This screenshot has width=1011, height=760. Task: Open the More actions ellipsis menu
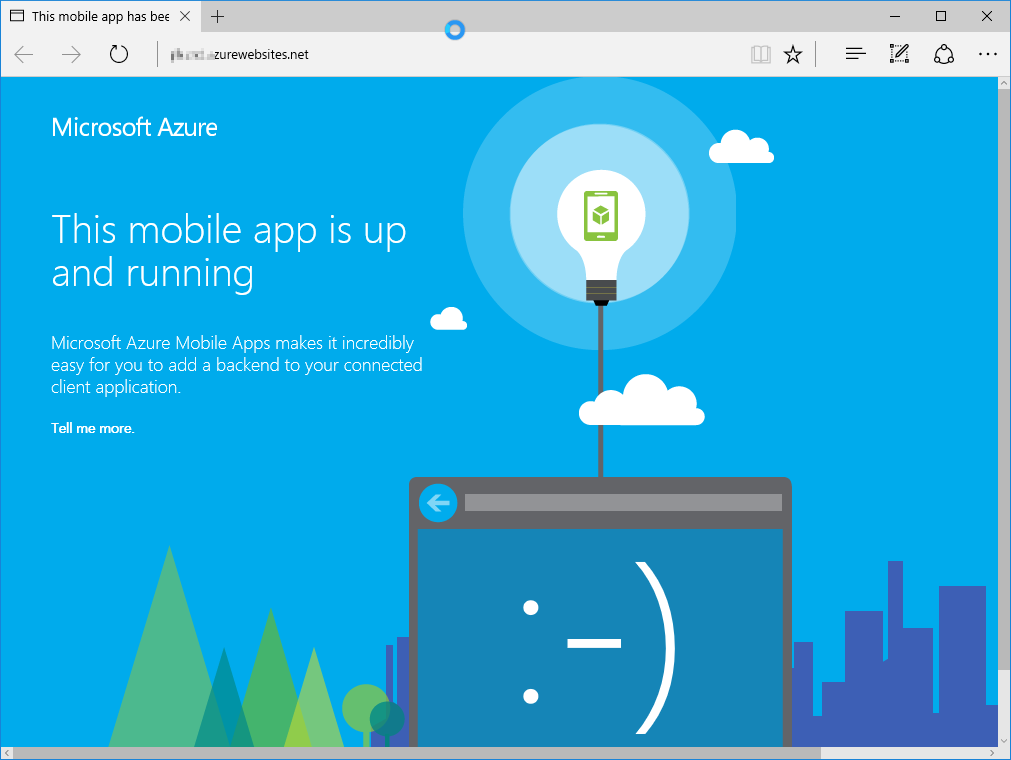pyautogui.click(x=988, y=54)
